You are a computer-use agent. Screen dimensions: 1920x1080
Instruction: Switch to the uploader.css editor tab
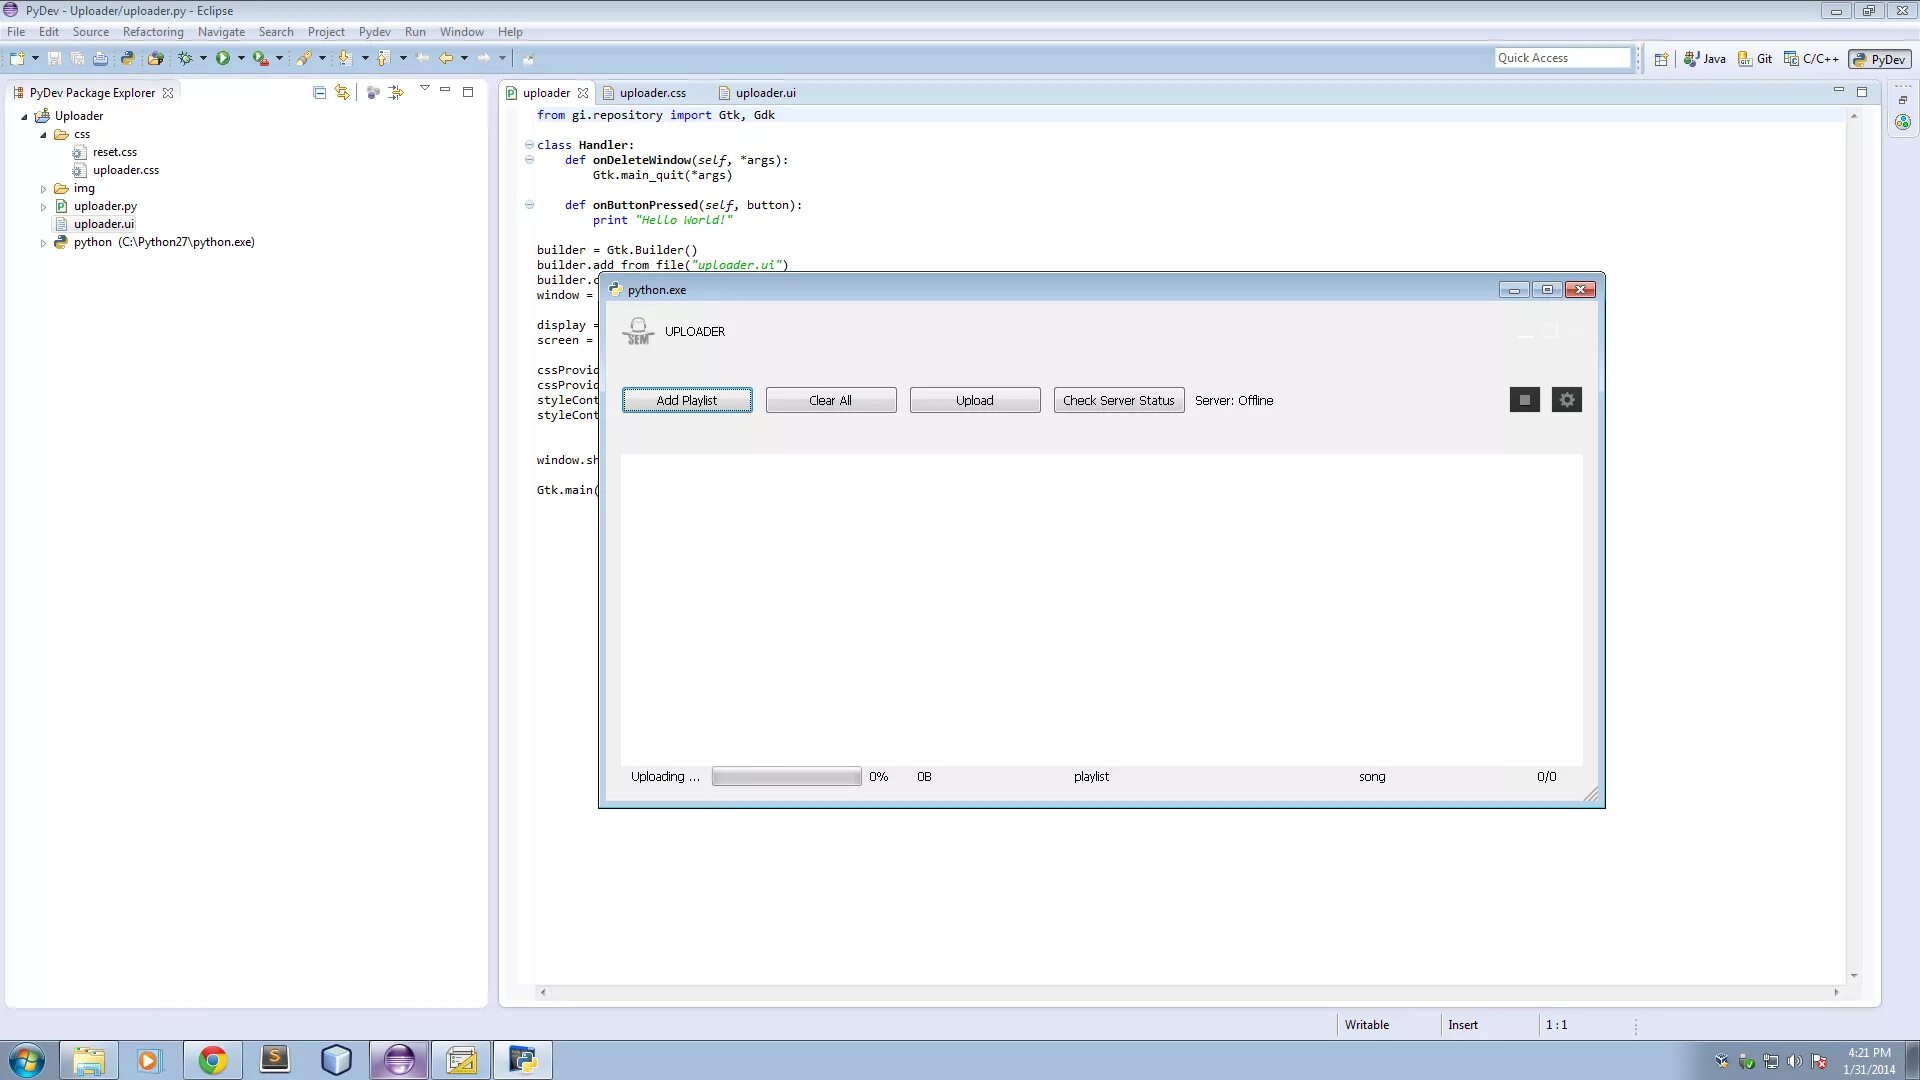[652, 93]
